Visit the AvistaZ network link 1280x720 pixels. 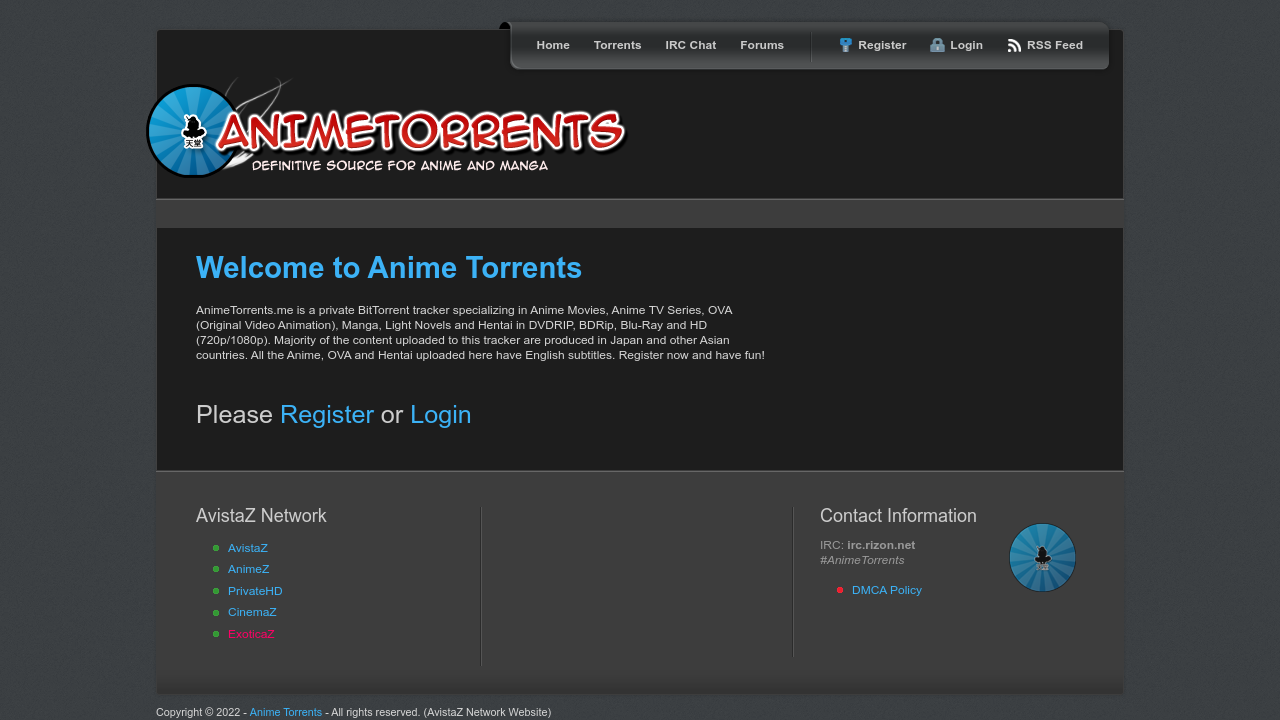248,548
